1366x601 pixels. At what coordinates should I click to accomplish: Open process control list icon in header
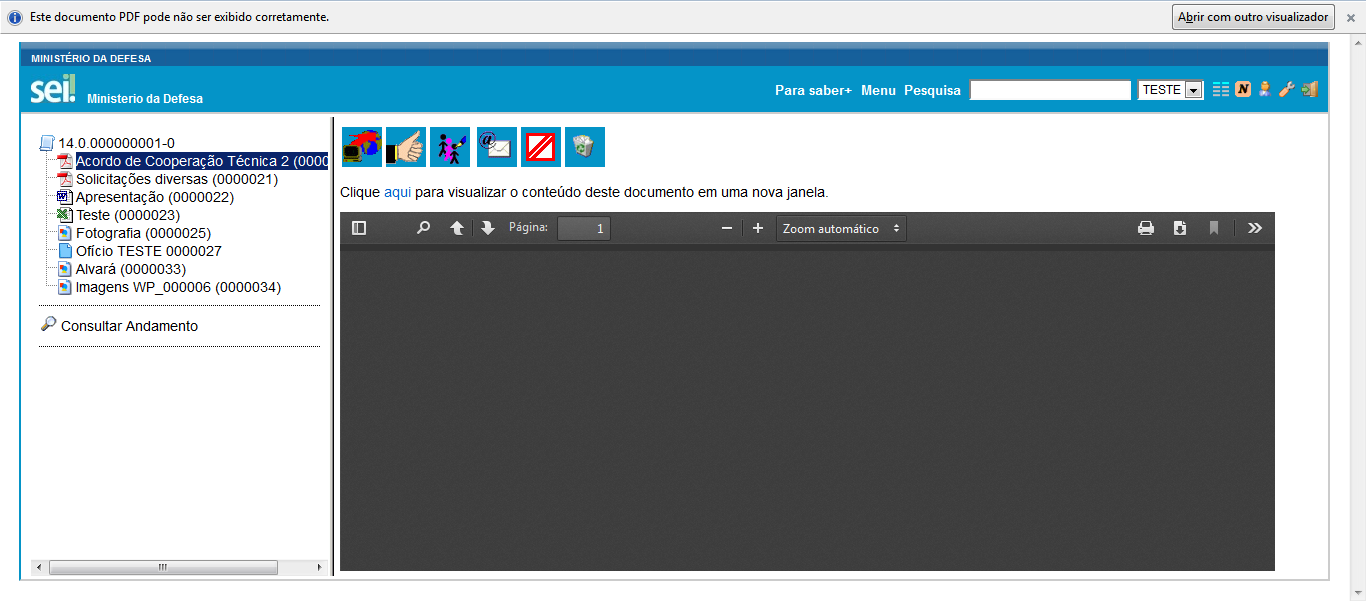pos(1221,89)
